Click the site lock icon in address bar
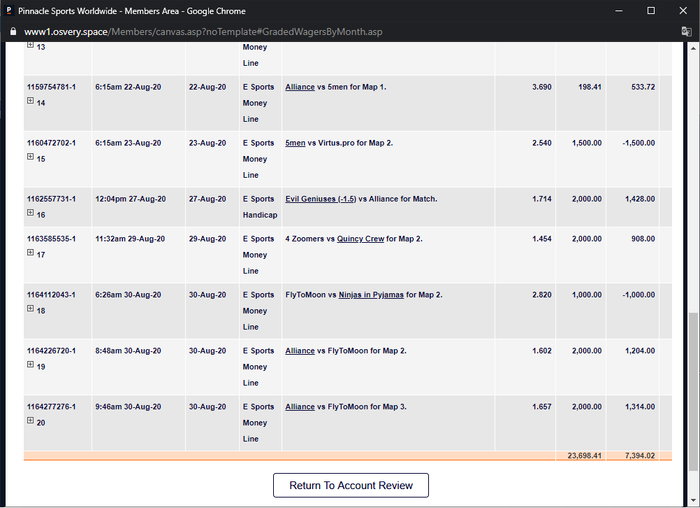Viewport: 700px width, 508px height. point(13,32)
